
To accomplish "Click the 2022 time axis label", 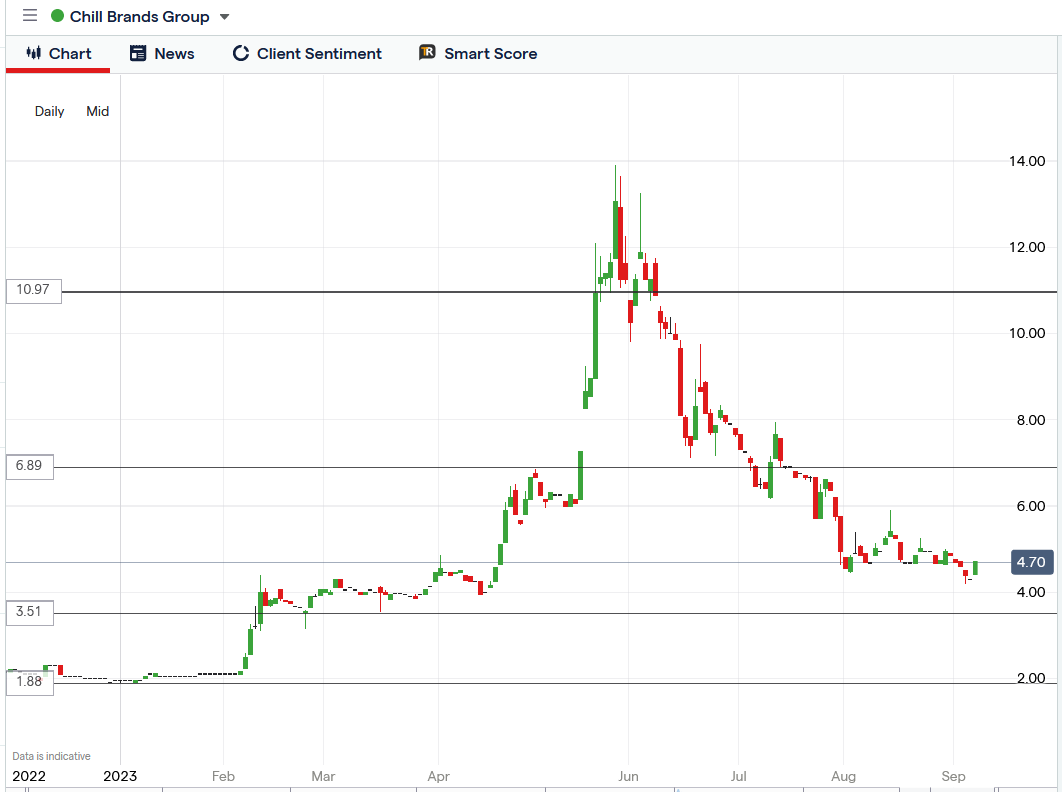I will coord(29,776).
